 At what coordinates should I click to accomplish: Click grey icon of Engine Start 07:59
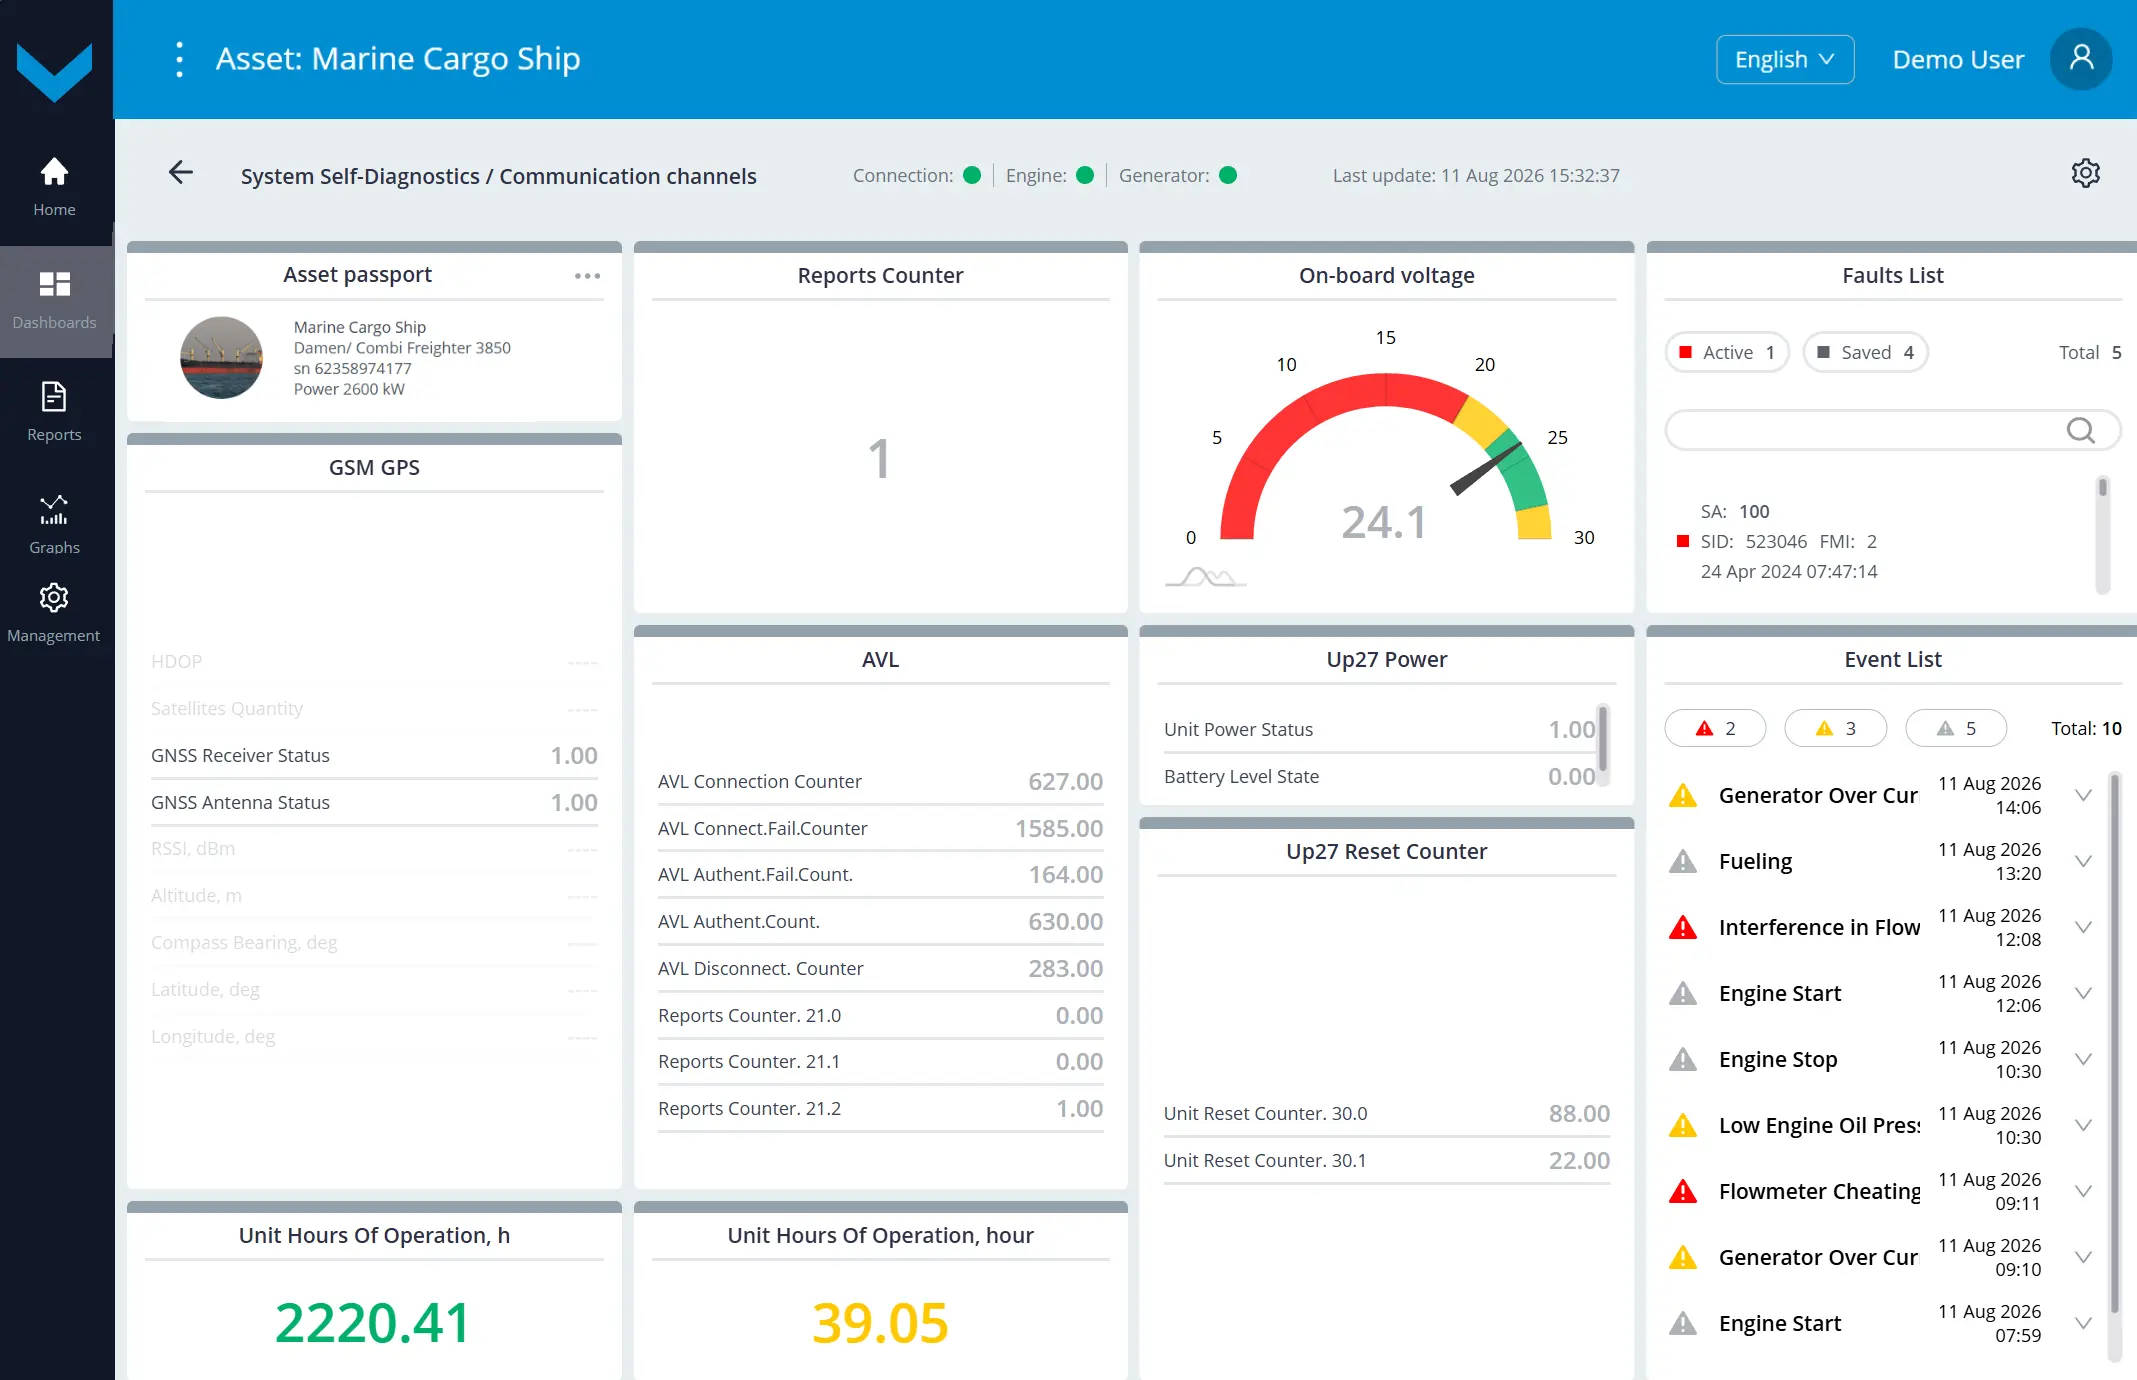1683,1323
